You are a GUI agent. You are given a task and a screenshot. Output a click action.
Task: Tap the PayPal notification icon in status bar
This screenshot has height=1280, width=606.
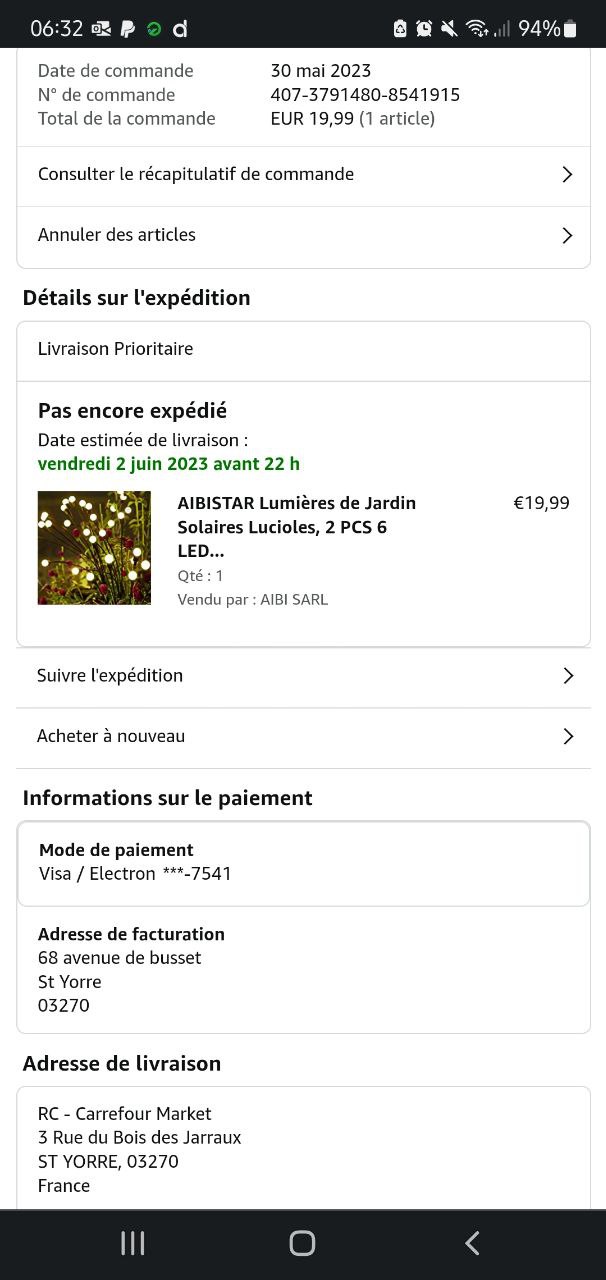click(x=127, y=29)
